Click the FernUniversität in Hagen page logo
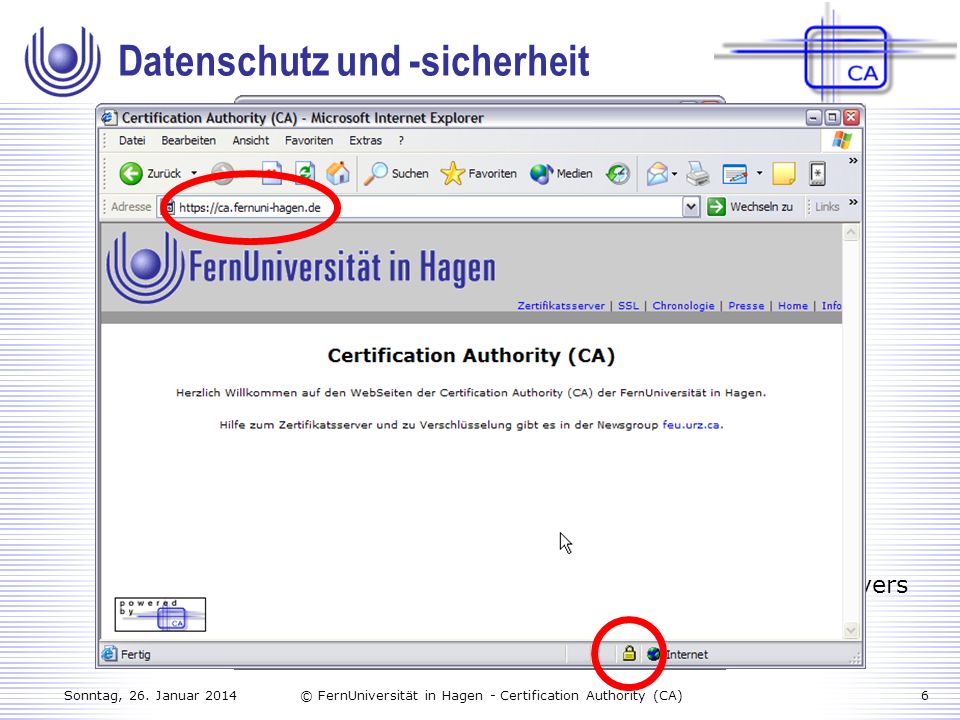Screen dimensions: 960x720 coord(301,268)
